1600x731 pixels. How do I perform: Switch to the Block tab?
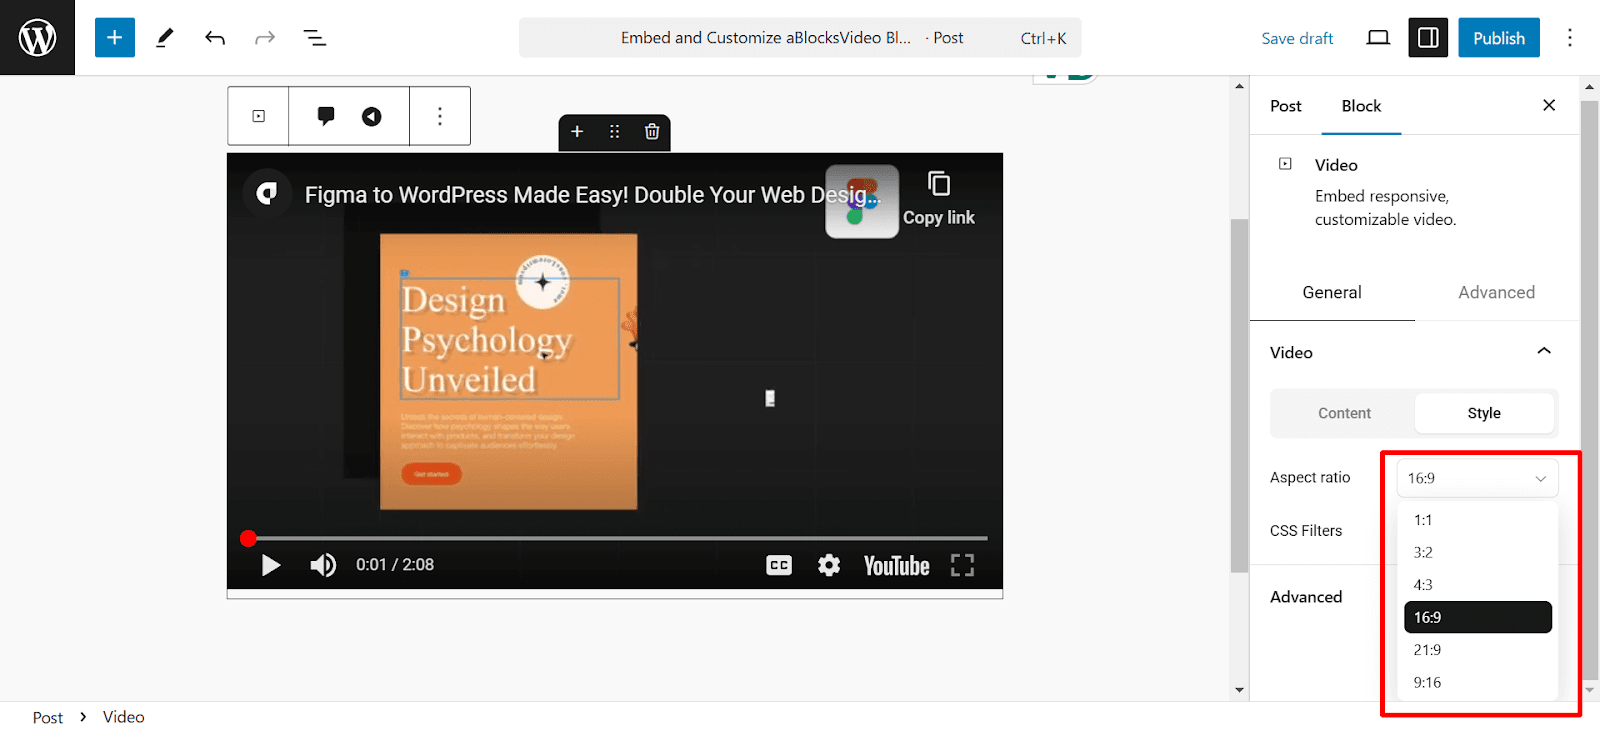coord(1361,106)
